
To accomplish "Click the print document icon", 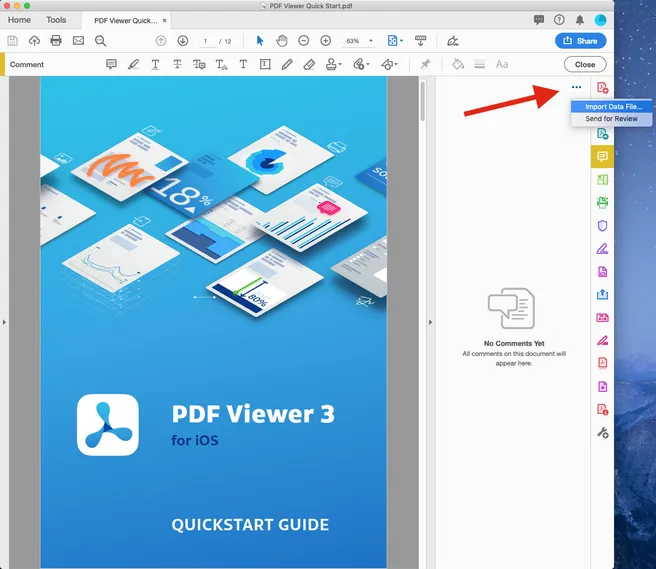I will [x=56, y=41].
